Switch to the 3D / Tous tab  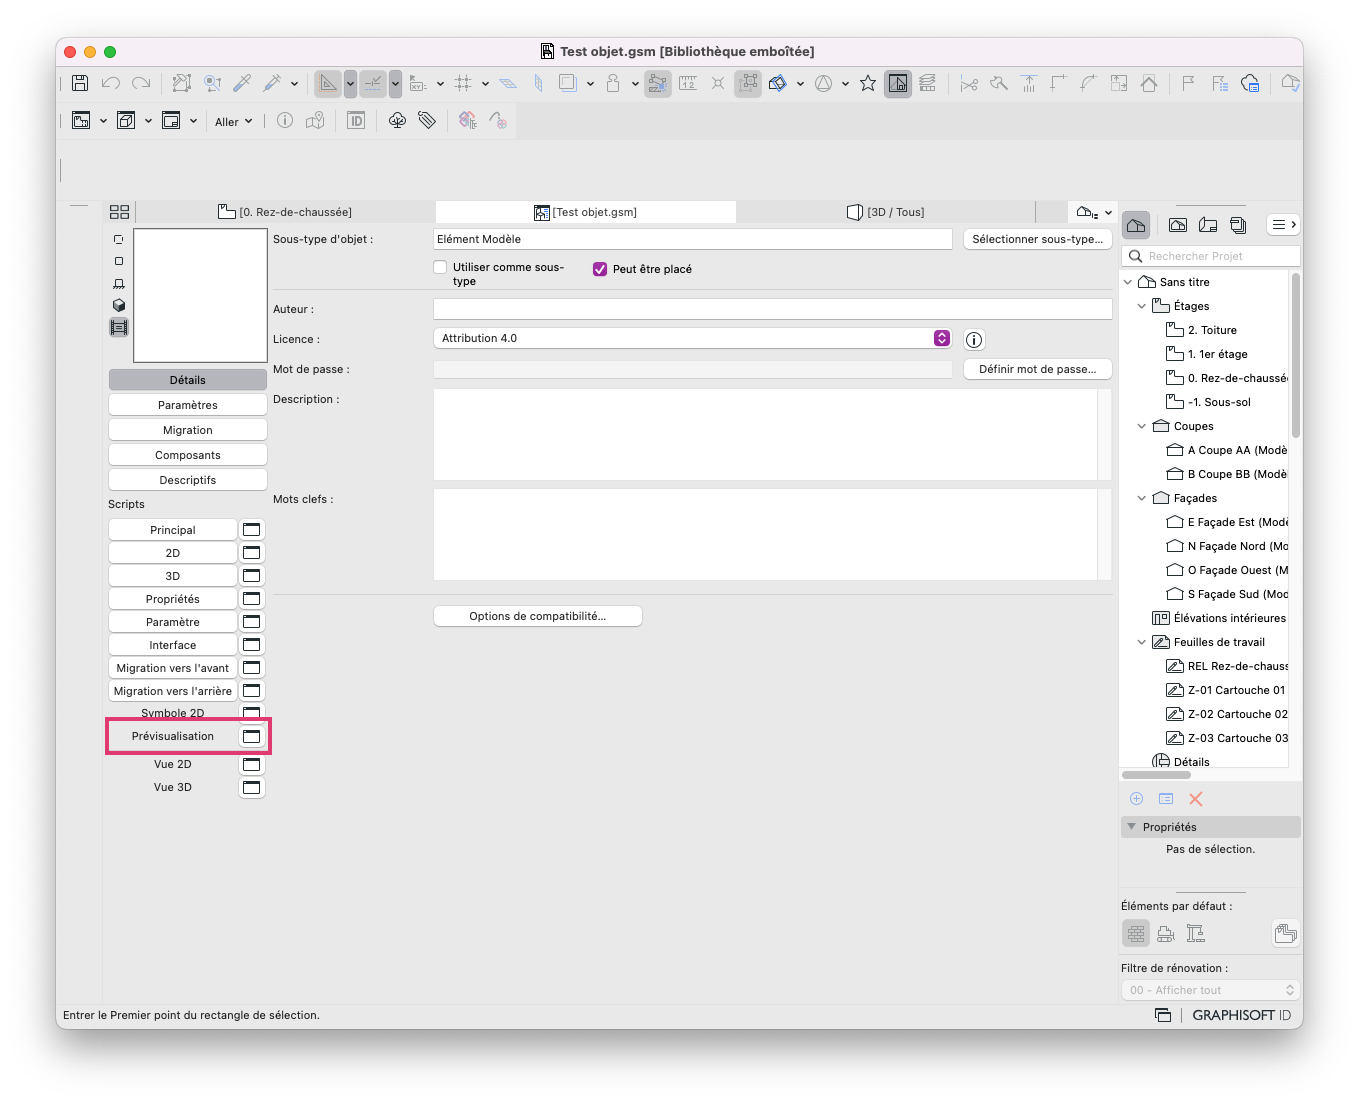[x=886, y=212]
